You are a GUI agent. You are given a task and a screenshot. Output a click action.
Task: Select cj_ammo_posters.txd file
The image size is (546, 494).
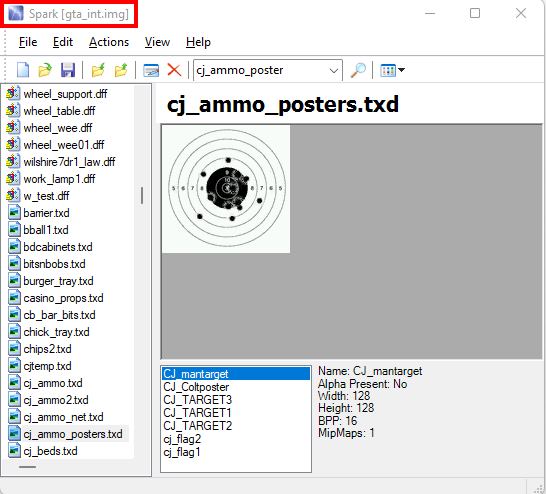point(73,434)
